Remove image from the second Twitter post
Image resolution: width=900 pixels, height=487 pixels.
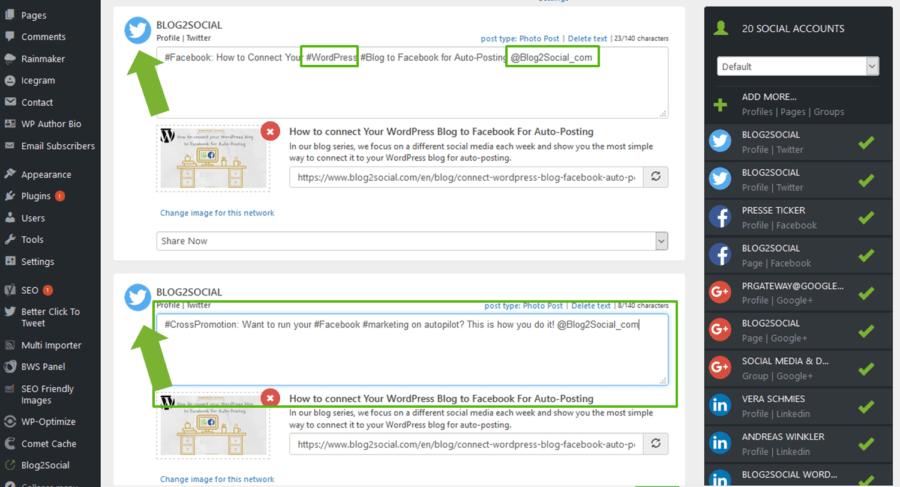[270, 397]
